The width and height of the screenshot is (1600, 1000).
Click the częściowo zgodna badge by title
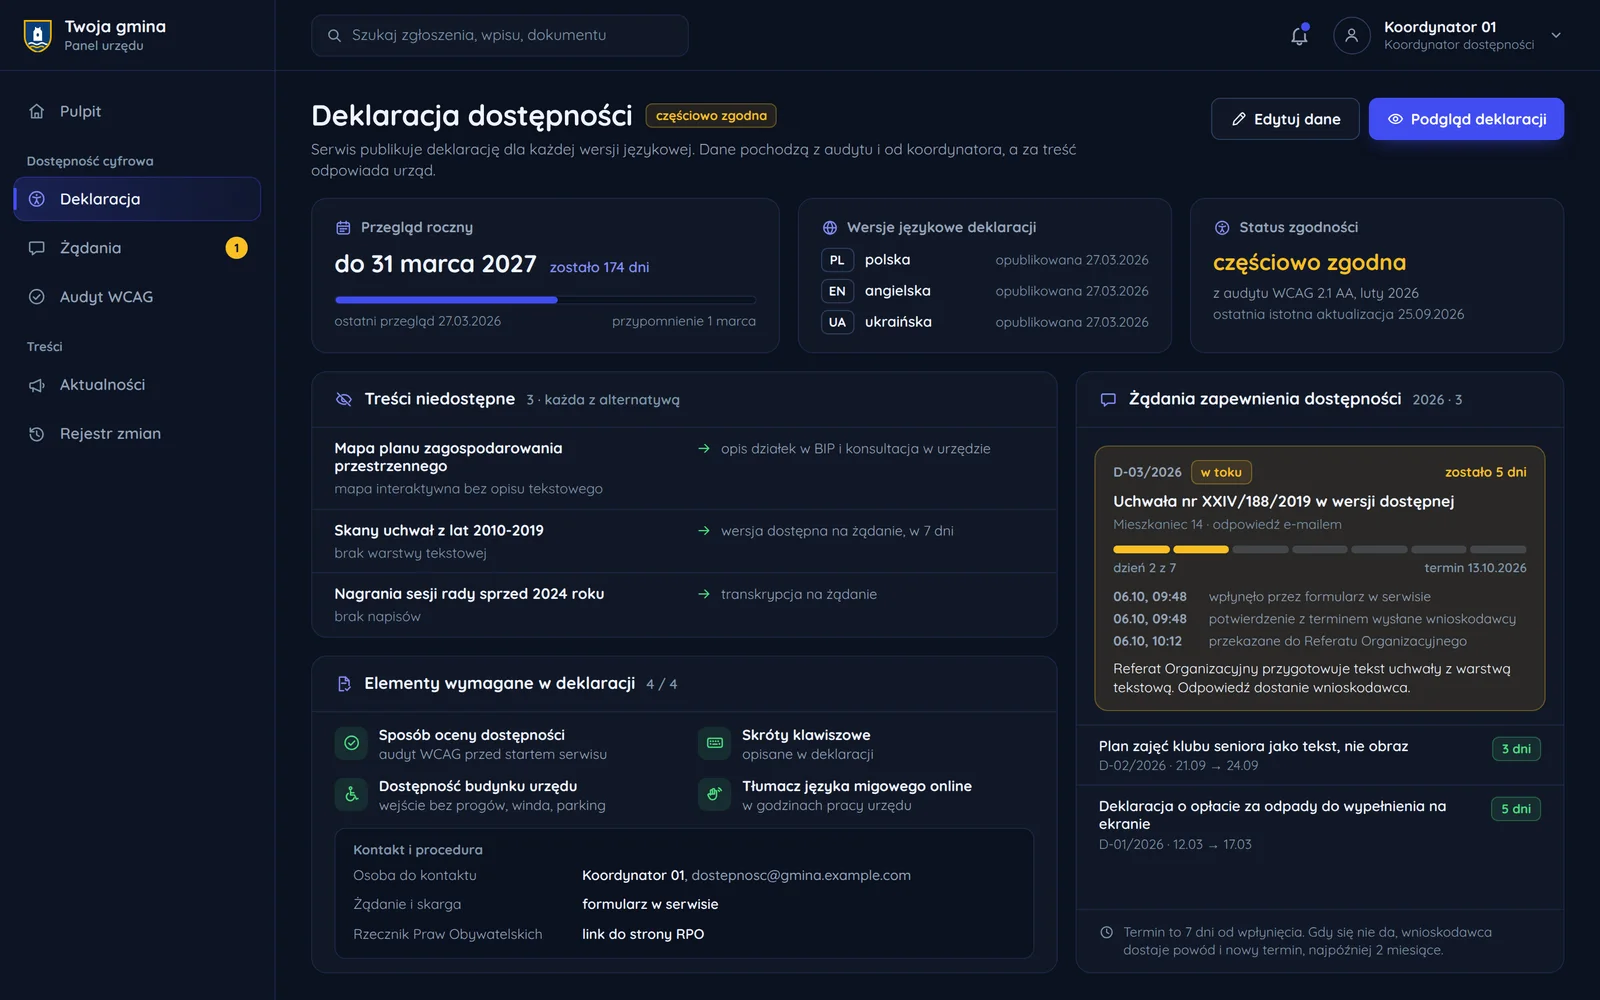(x=711, y=116)
